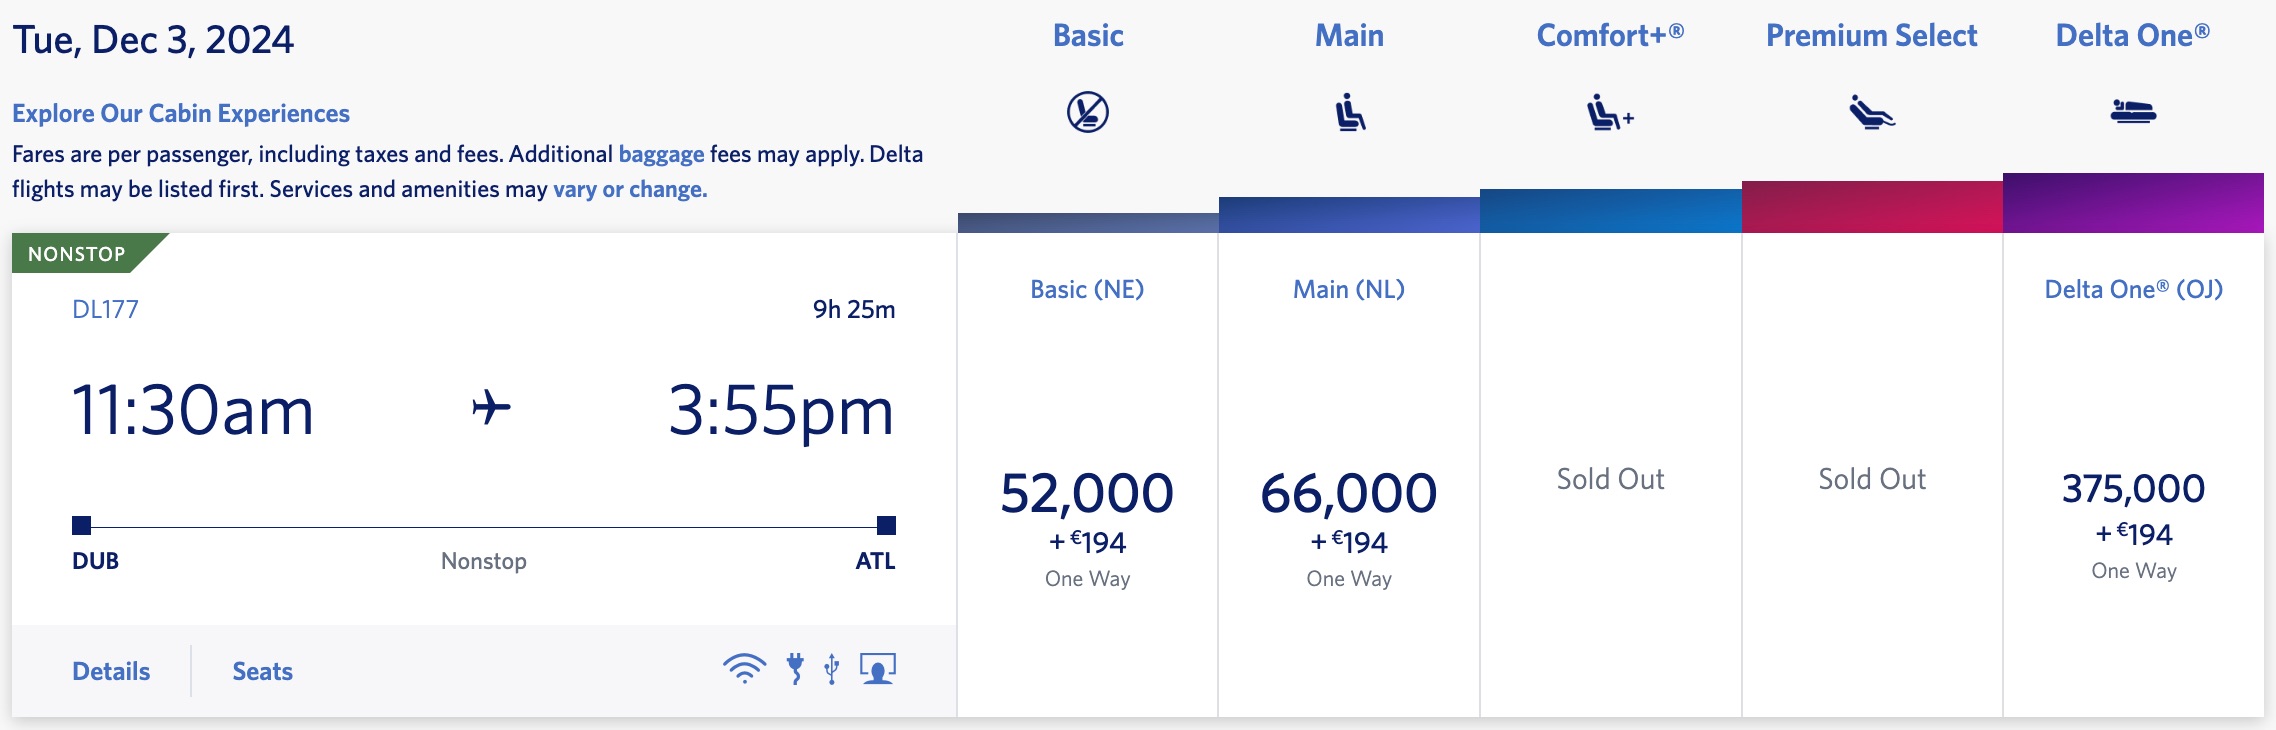2276x730 pixels.
Task: Open the Main cabin column header
Action: (x=1350, y=36)
